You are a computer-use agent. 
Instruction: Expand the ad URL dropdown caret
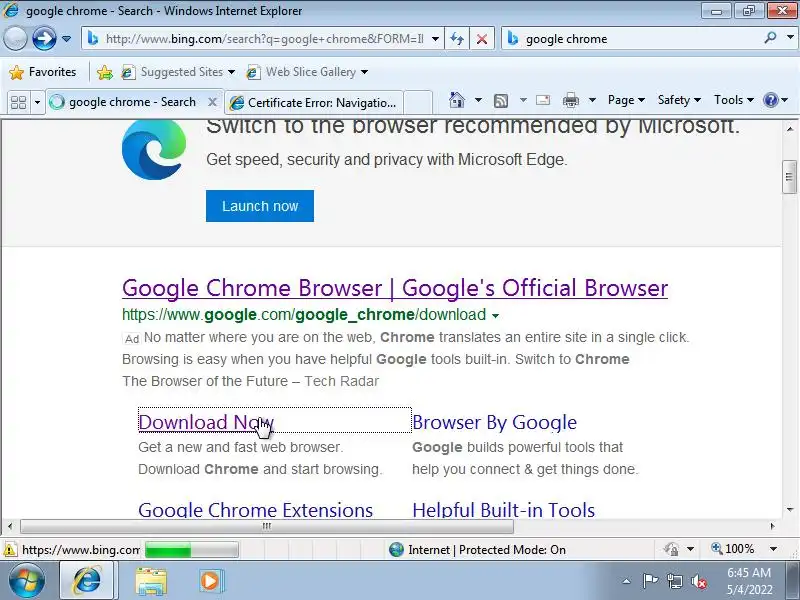(x=495, y=316)
